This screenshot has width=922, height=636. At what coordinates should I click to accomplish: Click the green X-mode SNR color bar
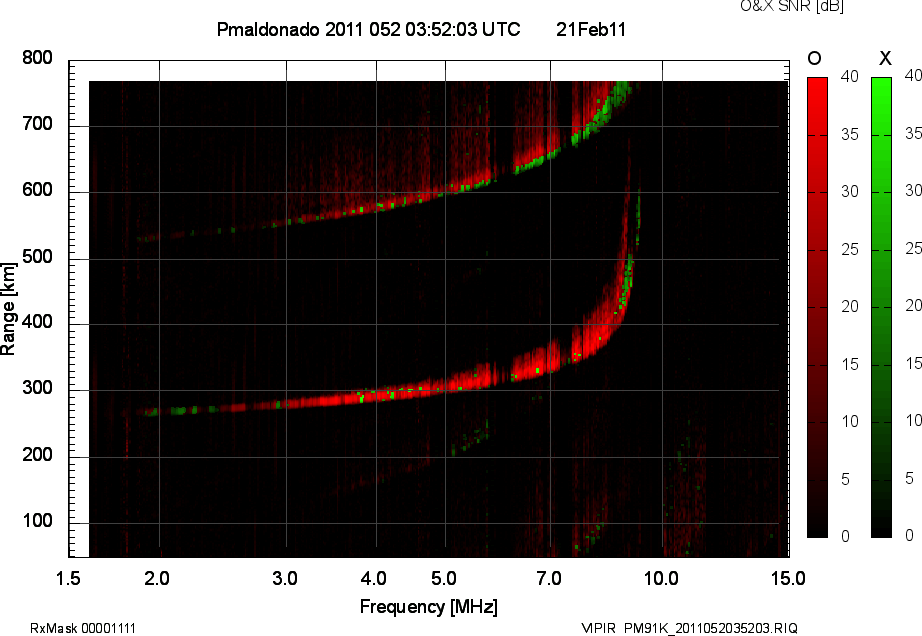(x=881, y=307)
